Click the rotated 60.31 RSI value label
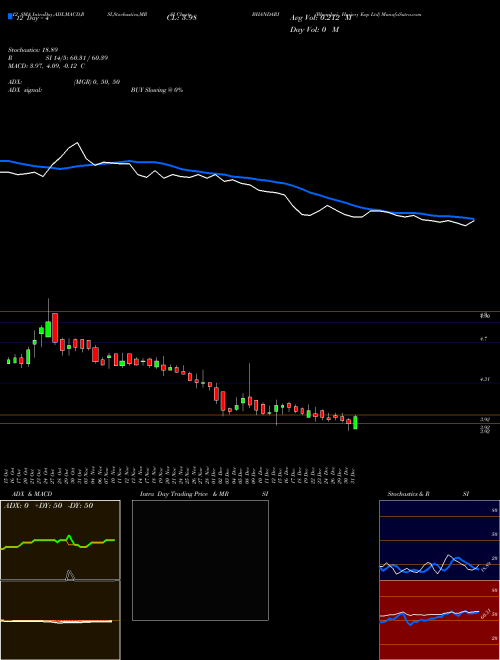Image resolution: width=500 pixels, height=660 pixels. (x=484, y=614)
